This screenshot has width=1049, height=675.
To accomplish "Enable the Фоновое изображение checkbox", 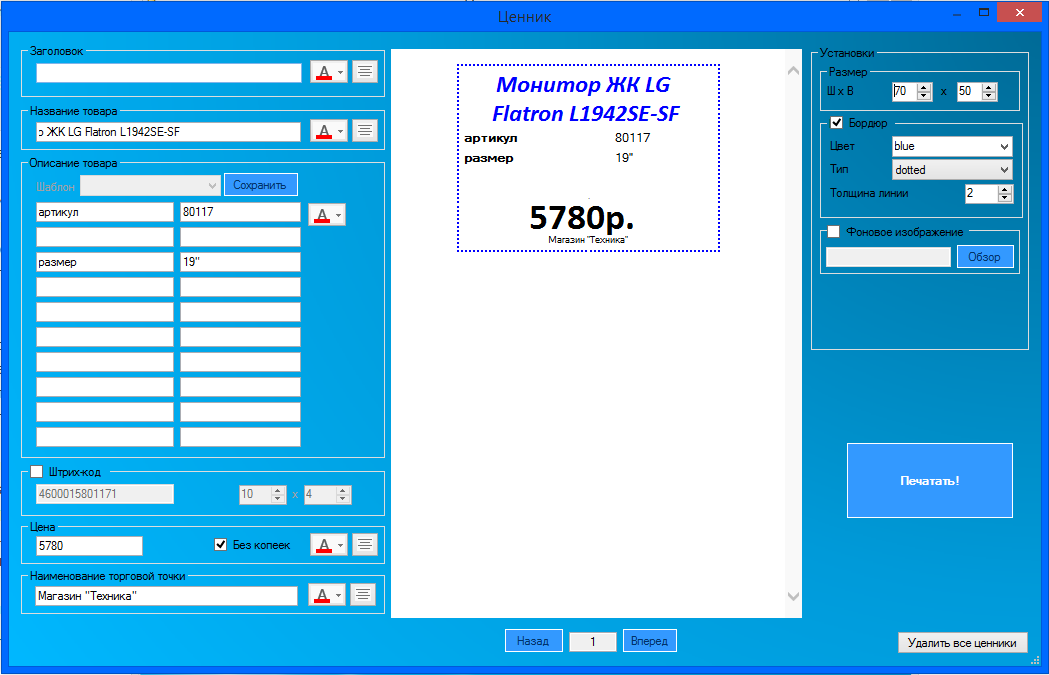I will click(x=834, y=231).
